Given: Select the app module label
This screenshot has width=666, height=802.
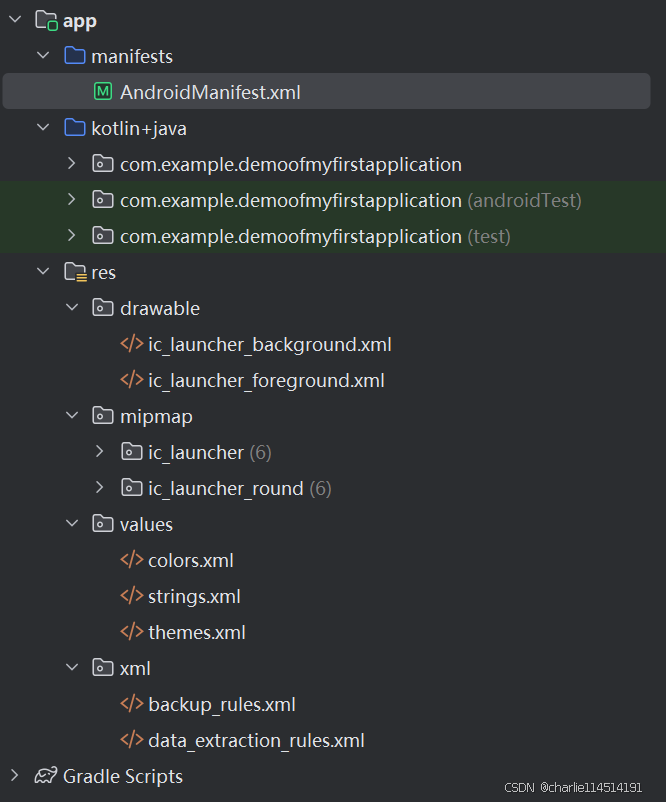Looking at the screenshot, I should coord(80,21).
